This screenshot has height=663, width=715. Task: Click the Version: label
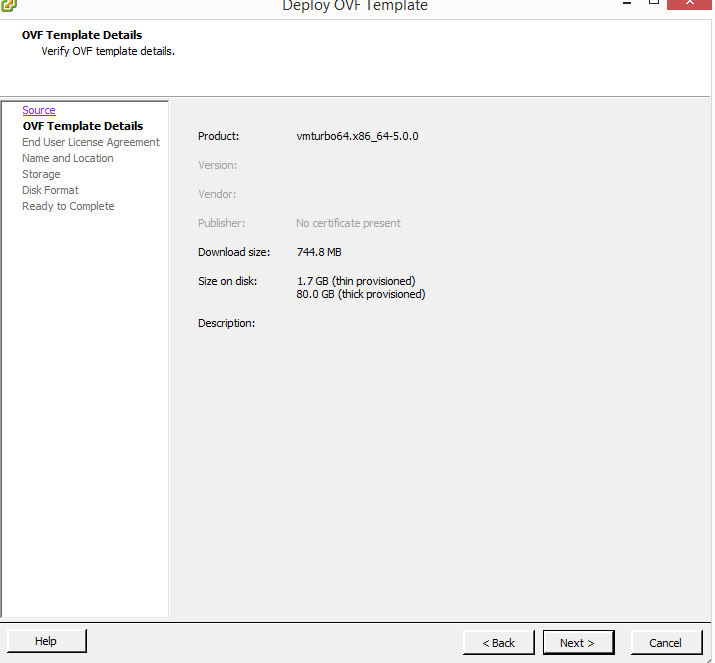[x=218, y=165]
